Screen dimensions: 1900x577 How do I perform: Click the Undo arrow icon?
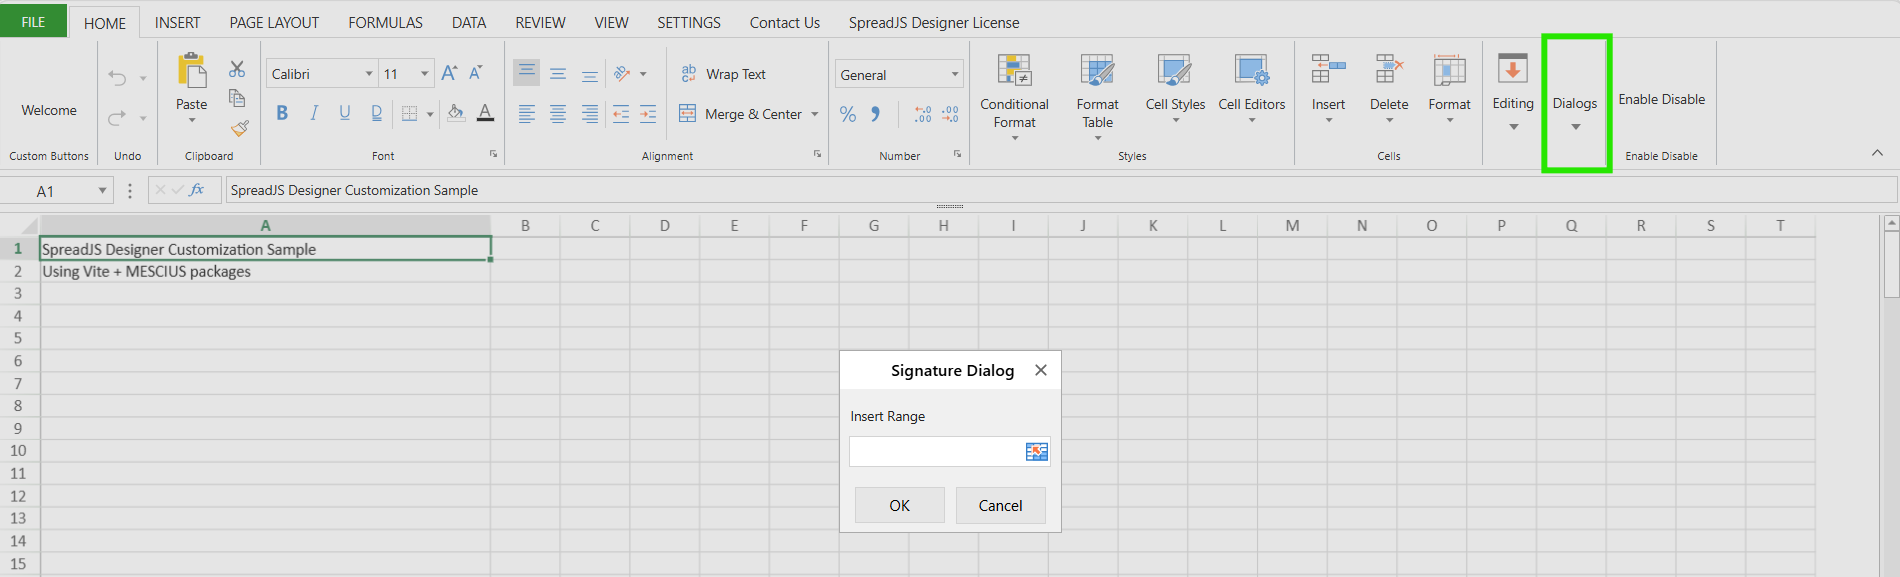coord(118,78)
